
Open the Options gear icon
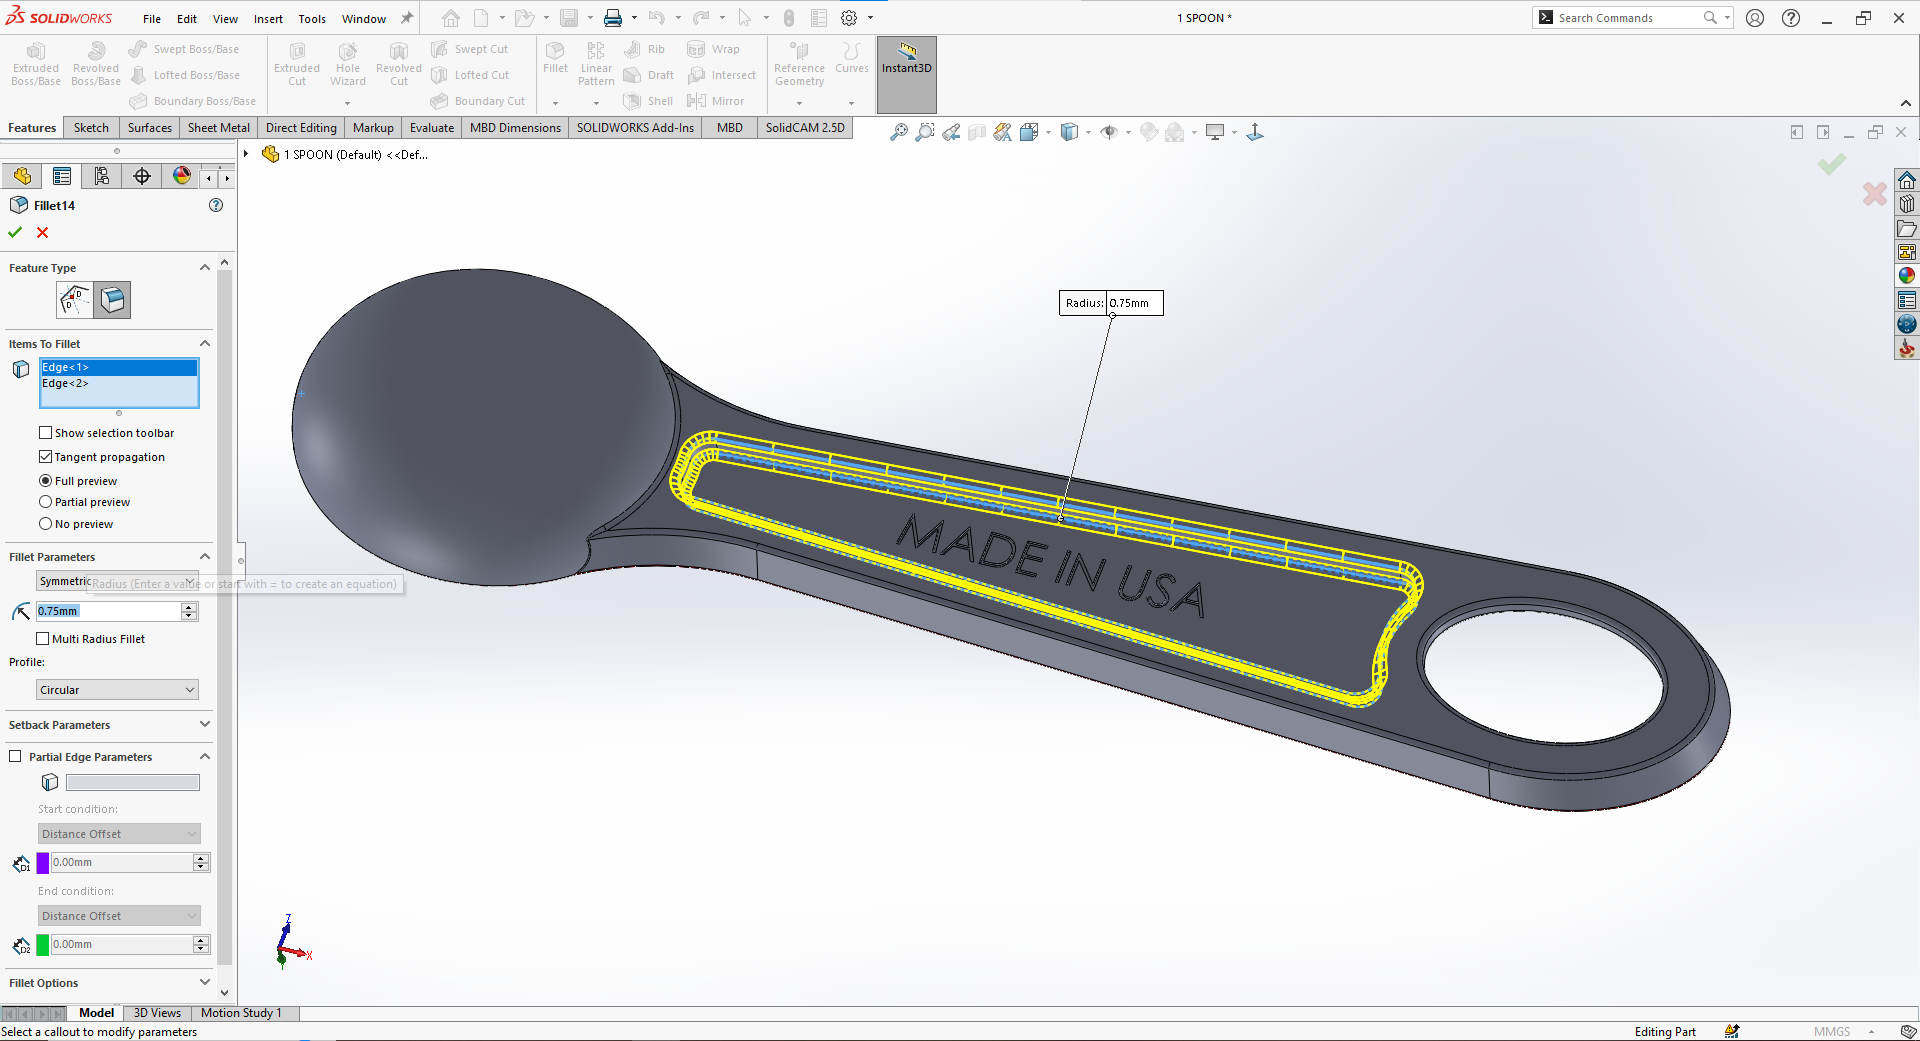(x=849, y=18)
